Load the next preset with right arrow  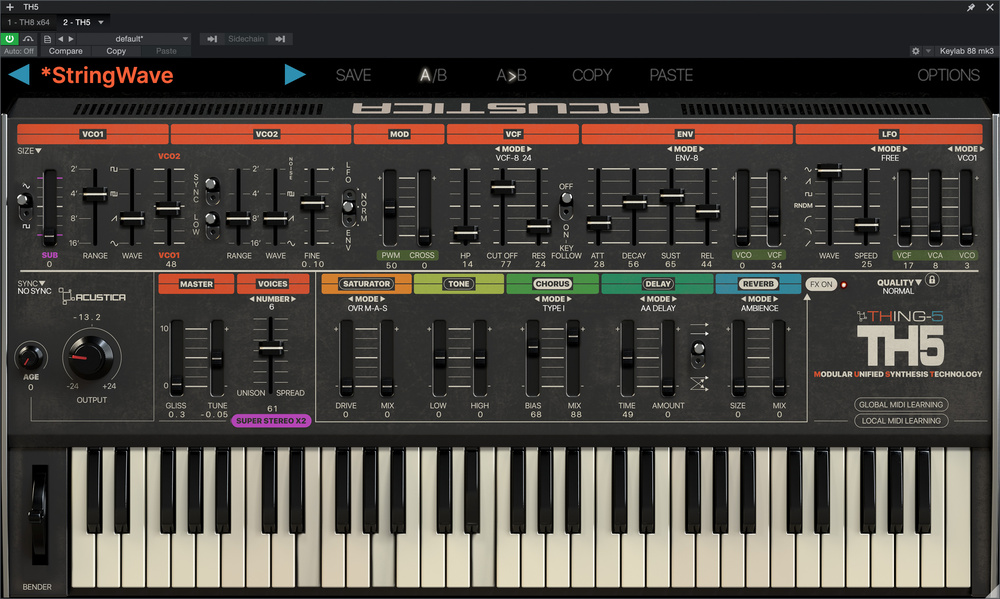pyautogui.click(x=294, y=75)
